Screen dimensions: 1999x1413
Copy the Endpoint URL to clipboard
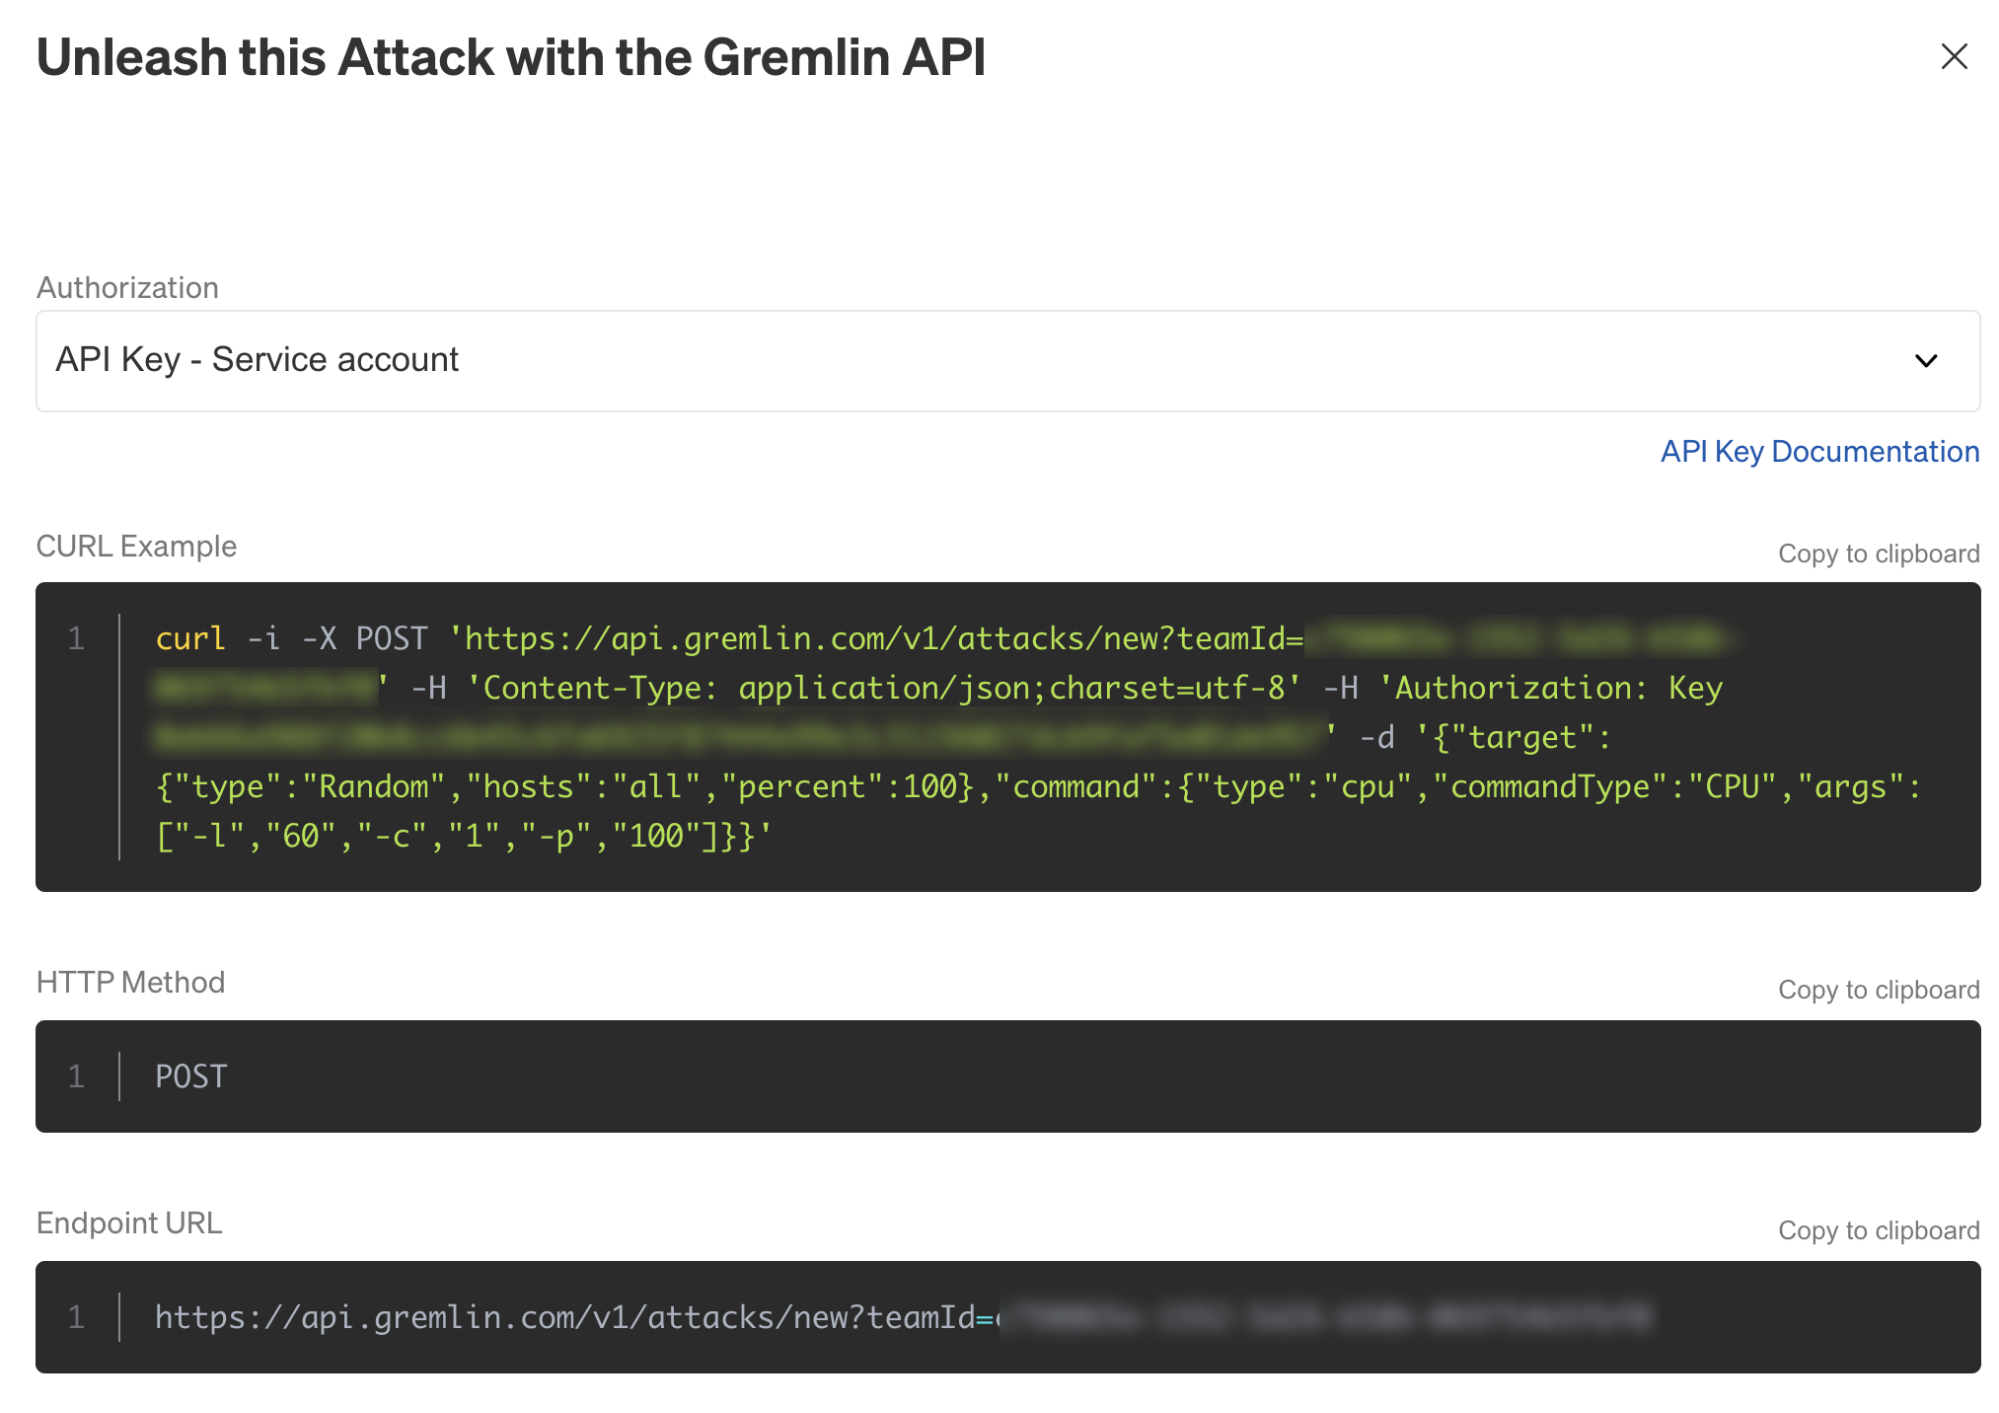point(1877,1230)
